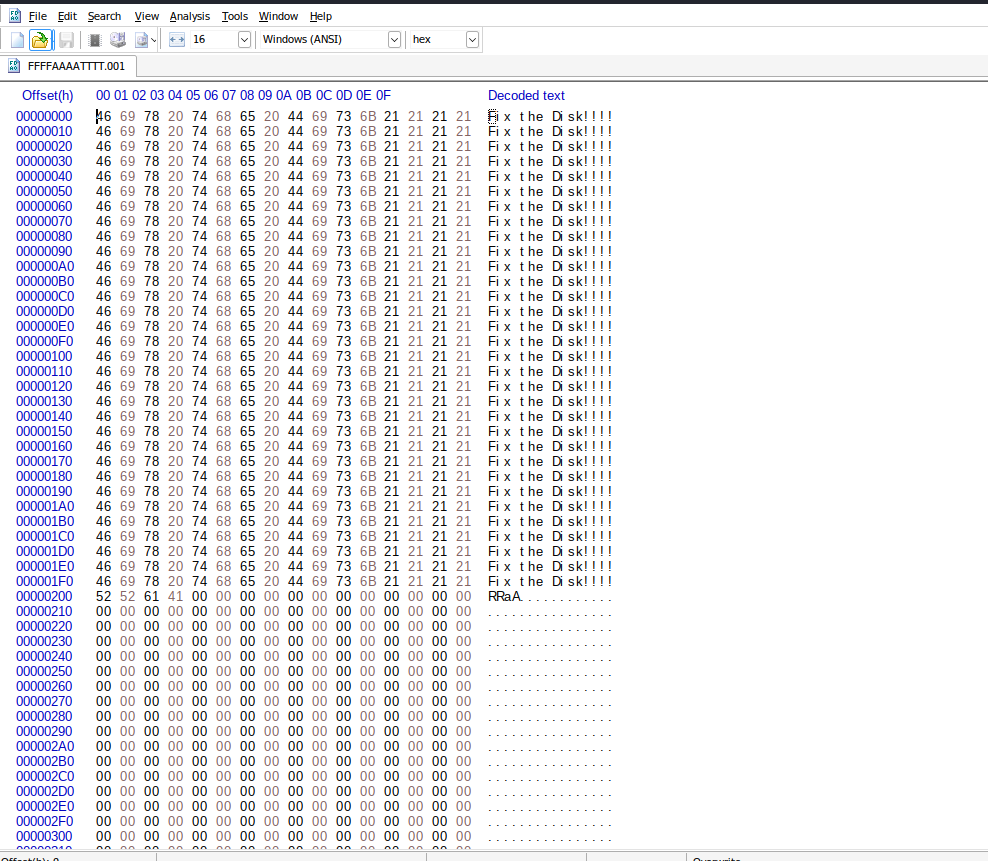The image size is (988, 861).
Task: Select byte 78 in row 00000150
Action: 152,432
